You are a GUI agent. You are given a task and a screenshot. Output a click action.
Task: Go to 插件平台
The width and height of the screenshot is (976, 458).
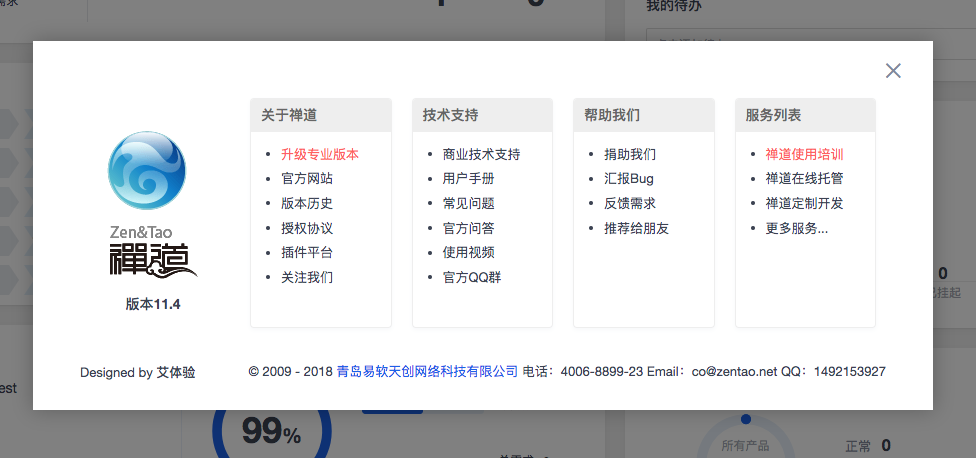[306, 252]
